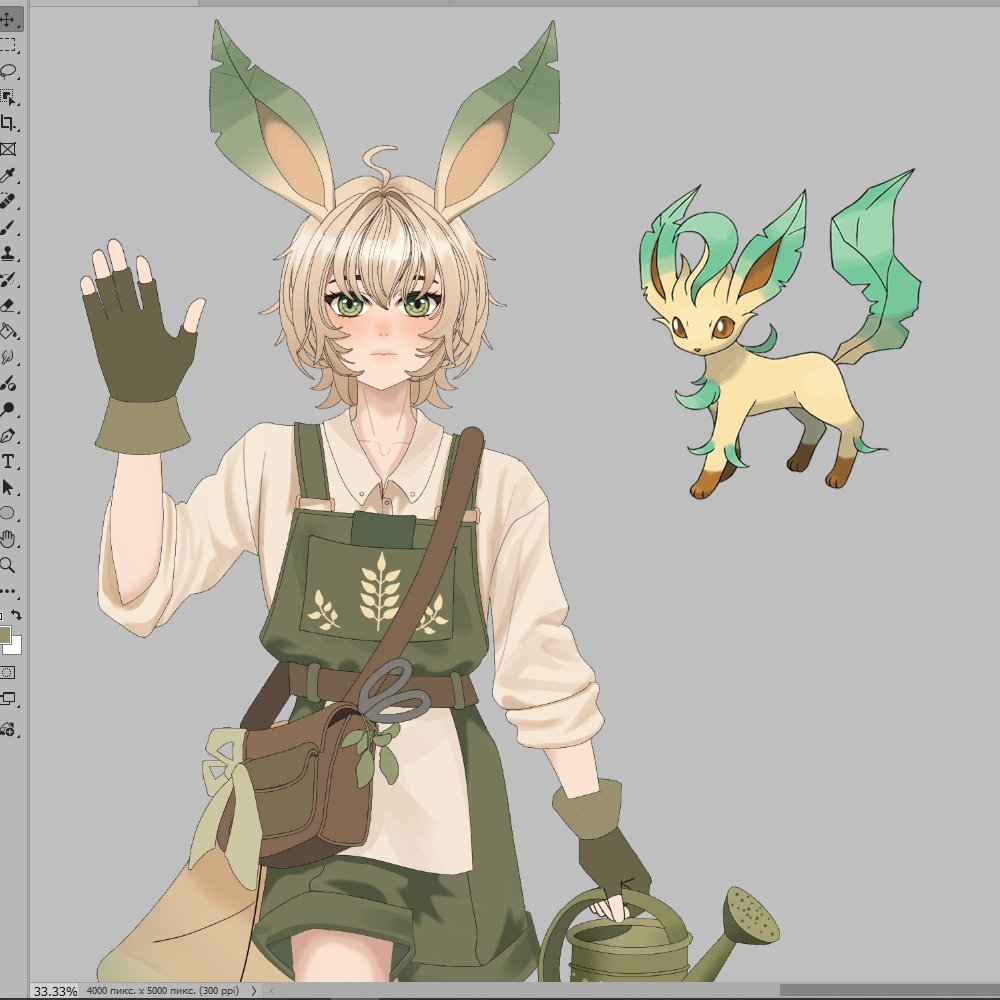Open the Edit Toolbar three-dots menu
This screenshot has height=1000, width=1000.
click(8, 591)
